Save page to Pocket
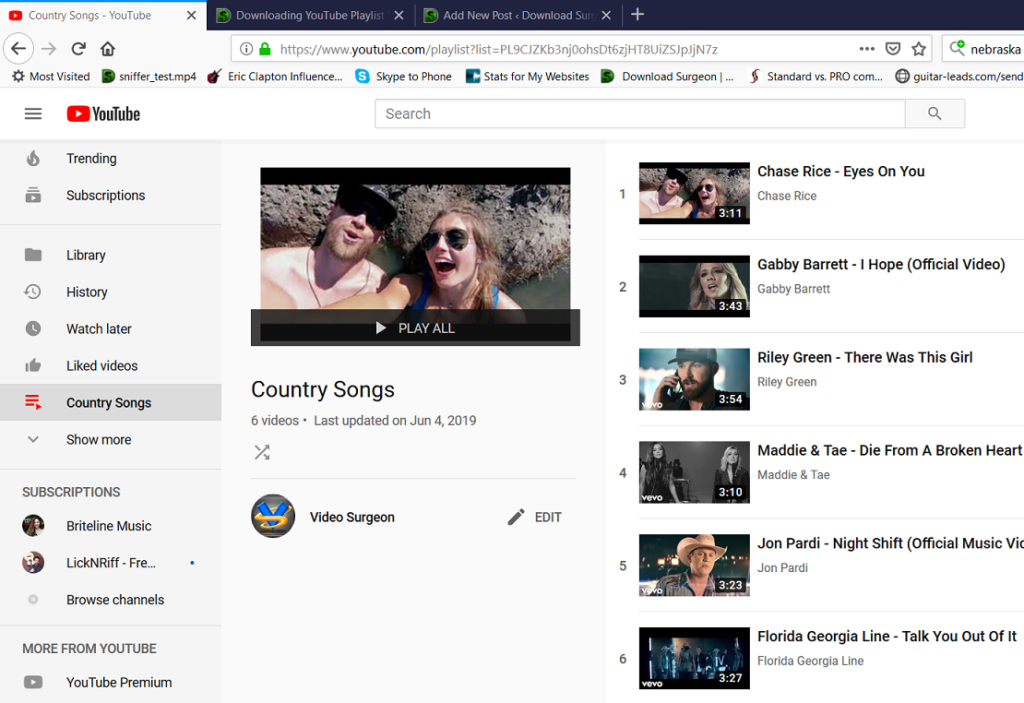Image resolution: width=1024 pixels, height=703 pixels. (893, 49)
